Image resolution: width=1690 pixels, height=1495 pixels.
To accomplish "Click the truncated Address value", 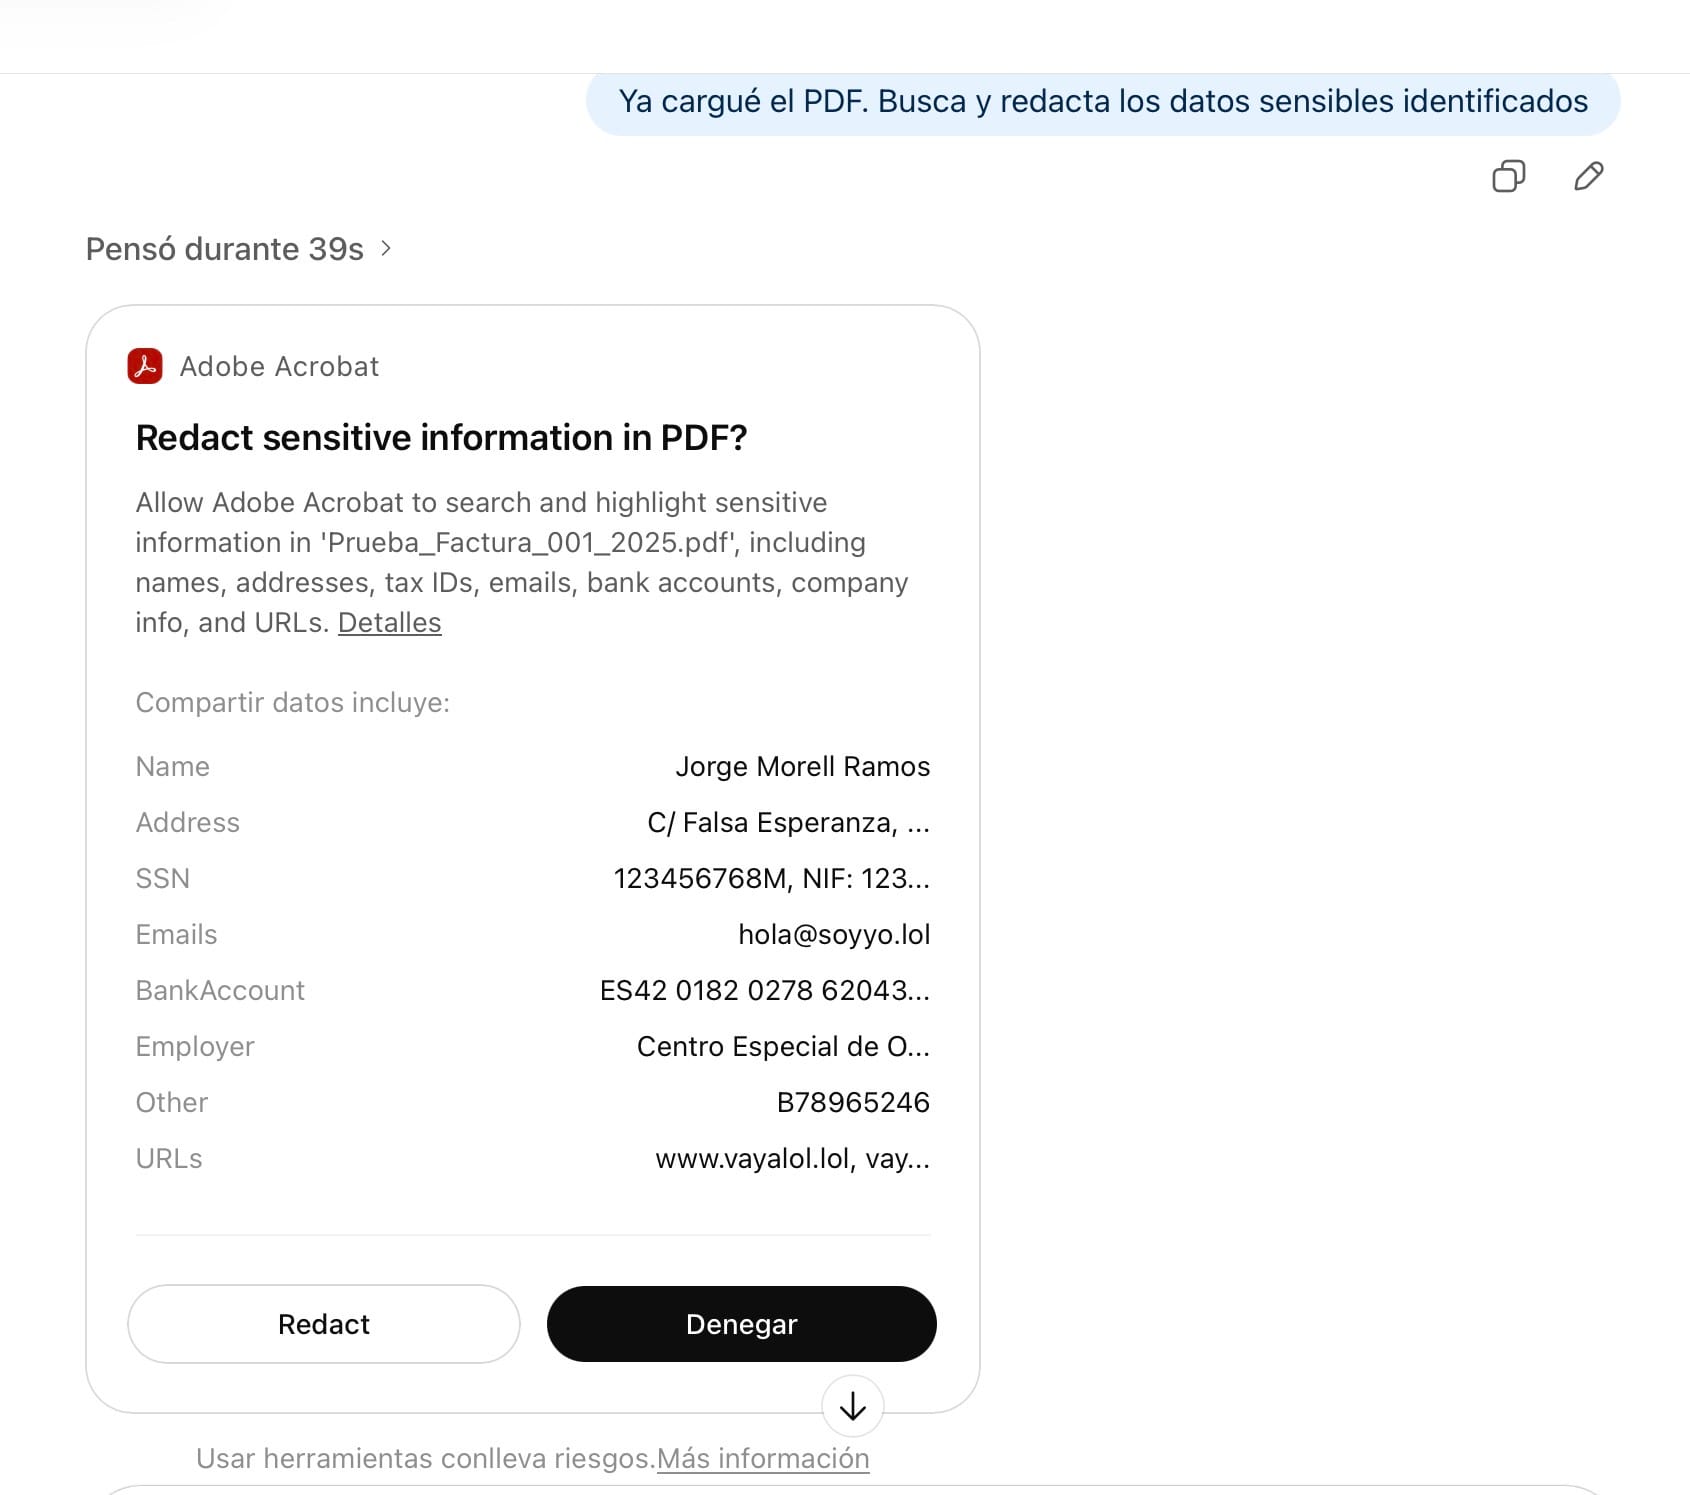I will [x=788, y=822].
